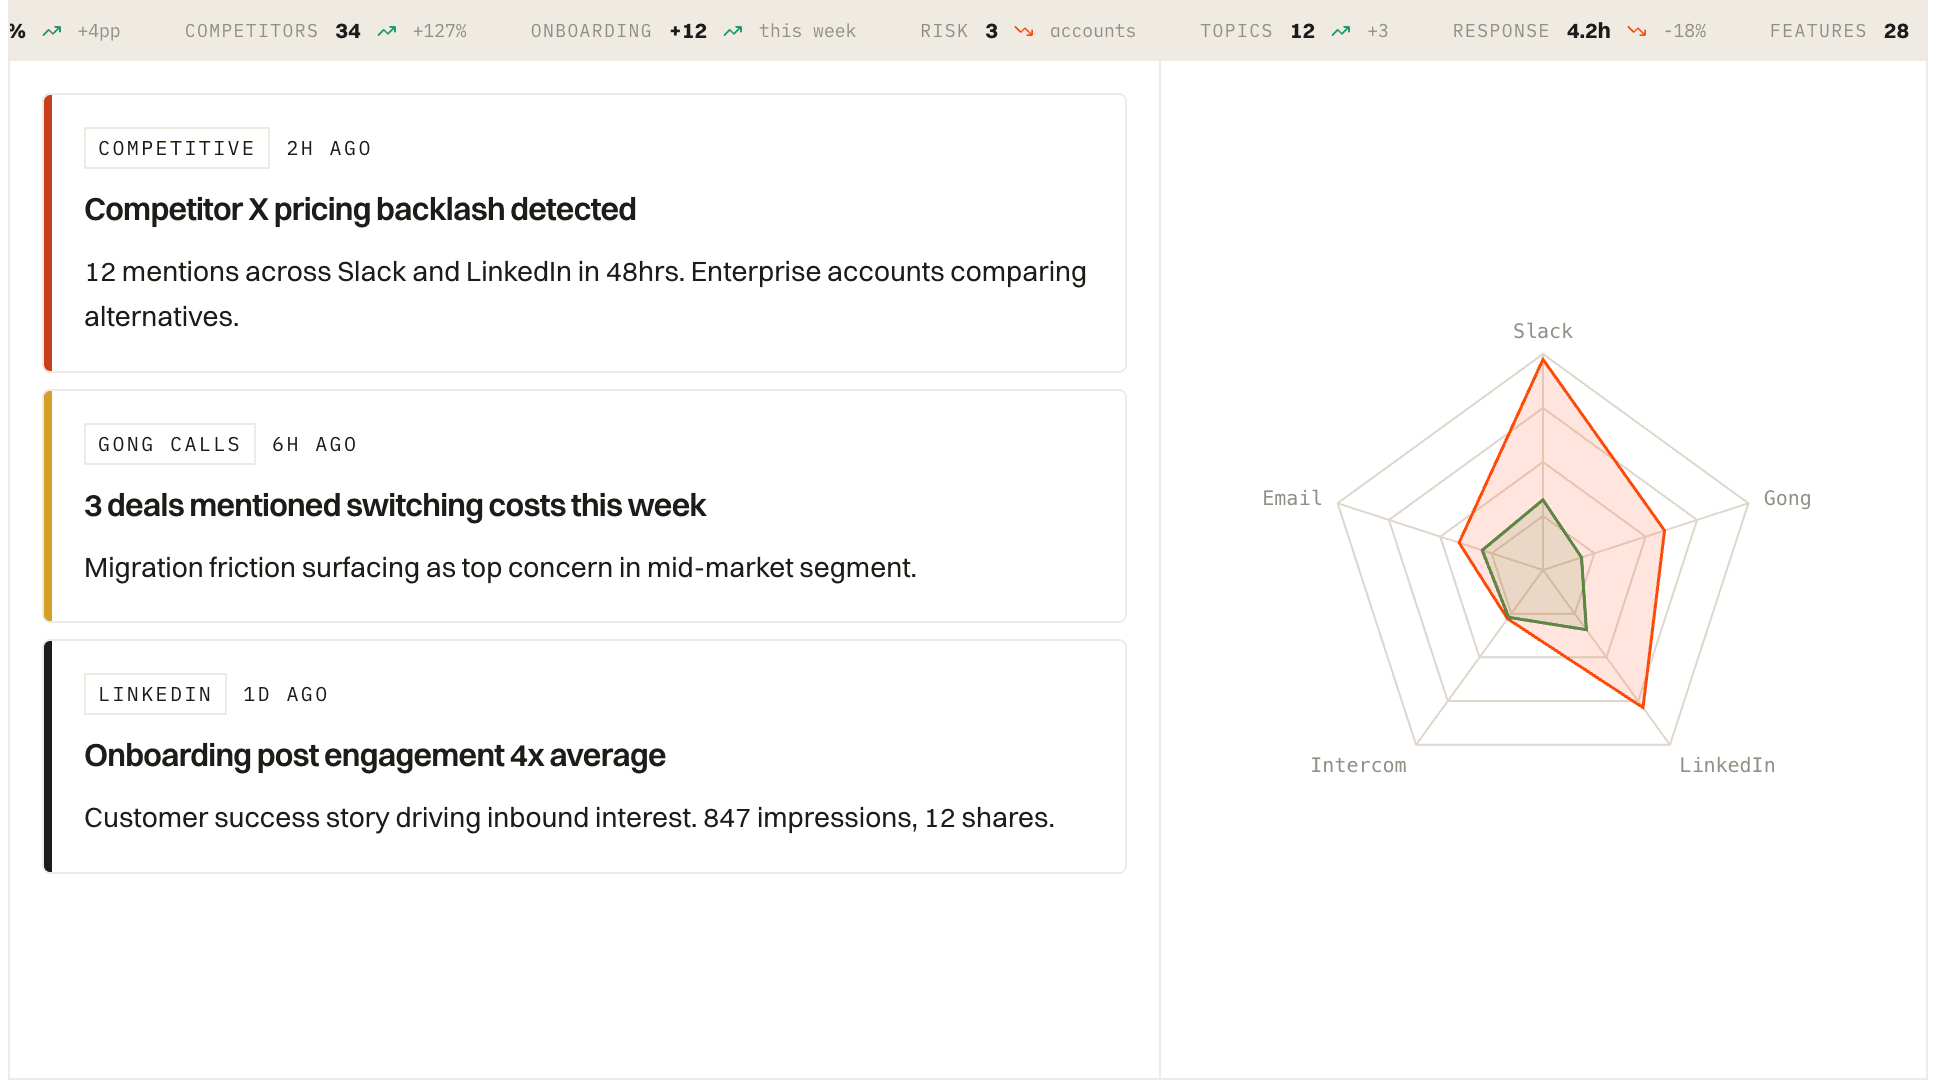Toggle the Gong axis label visibility
The image size is (1936, 1090).
pos(1787,497)
